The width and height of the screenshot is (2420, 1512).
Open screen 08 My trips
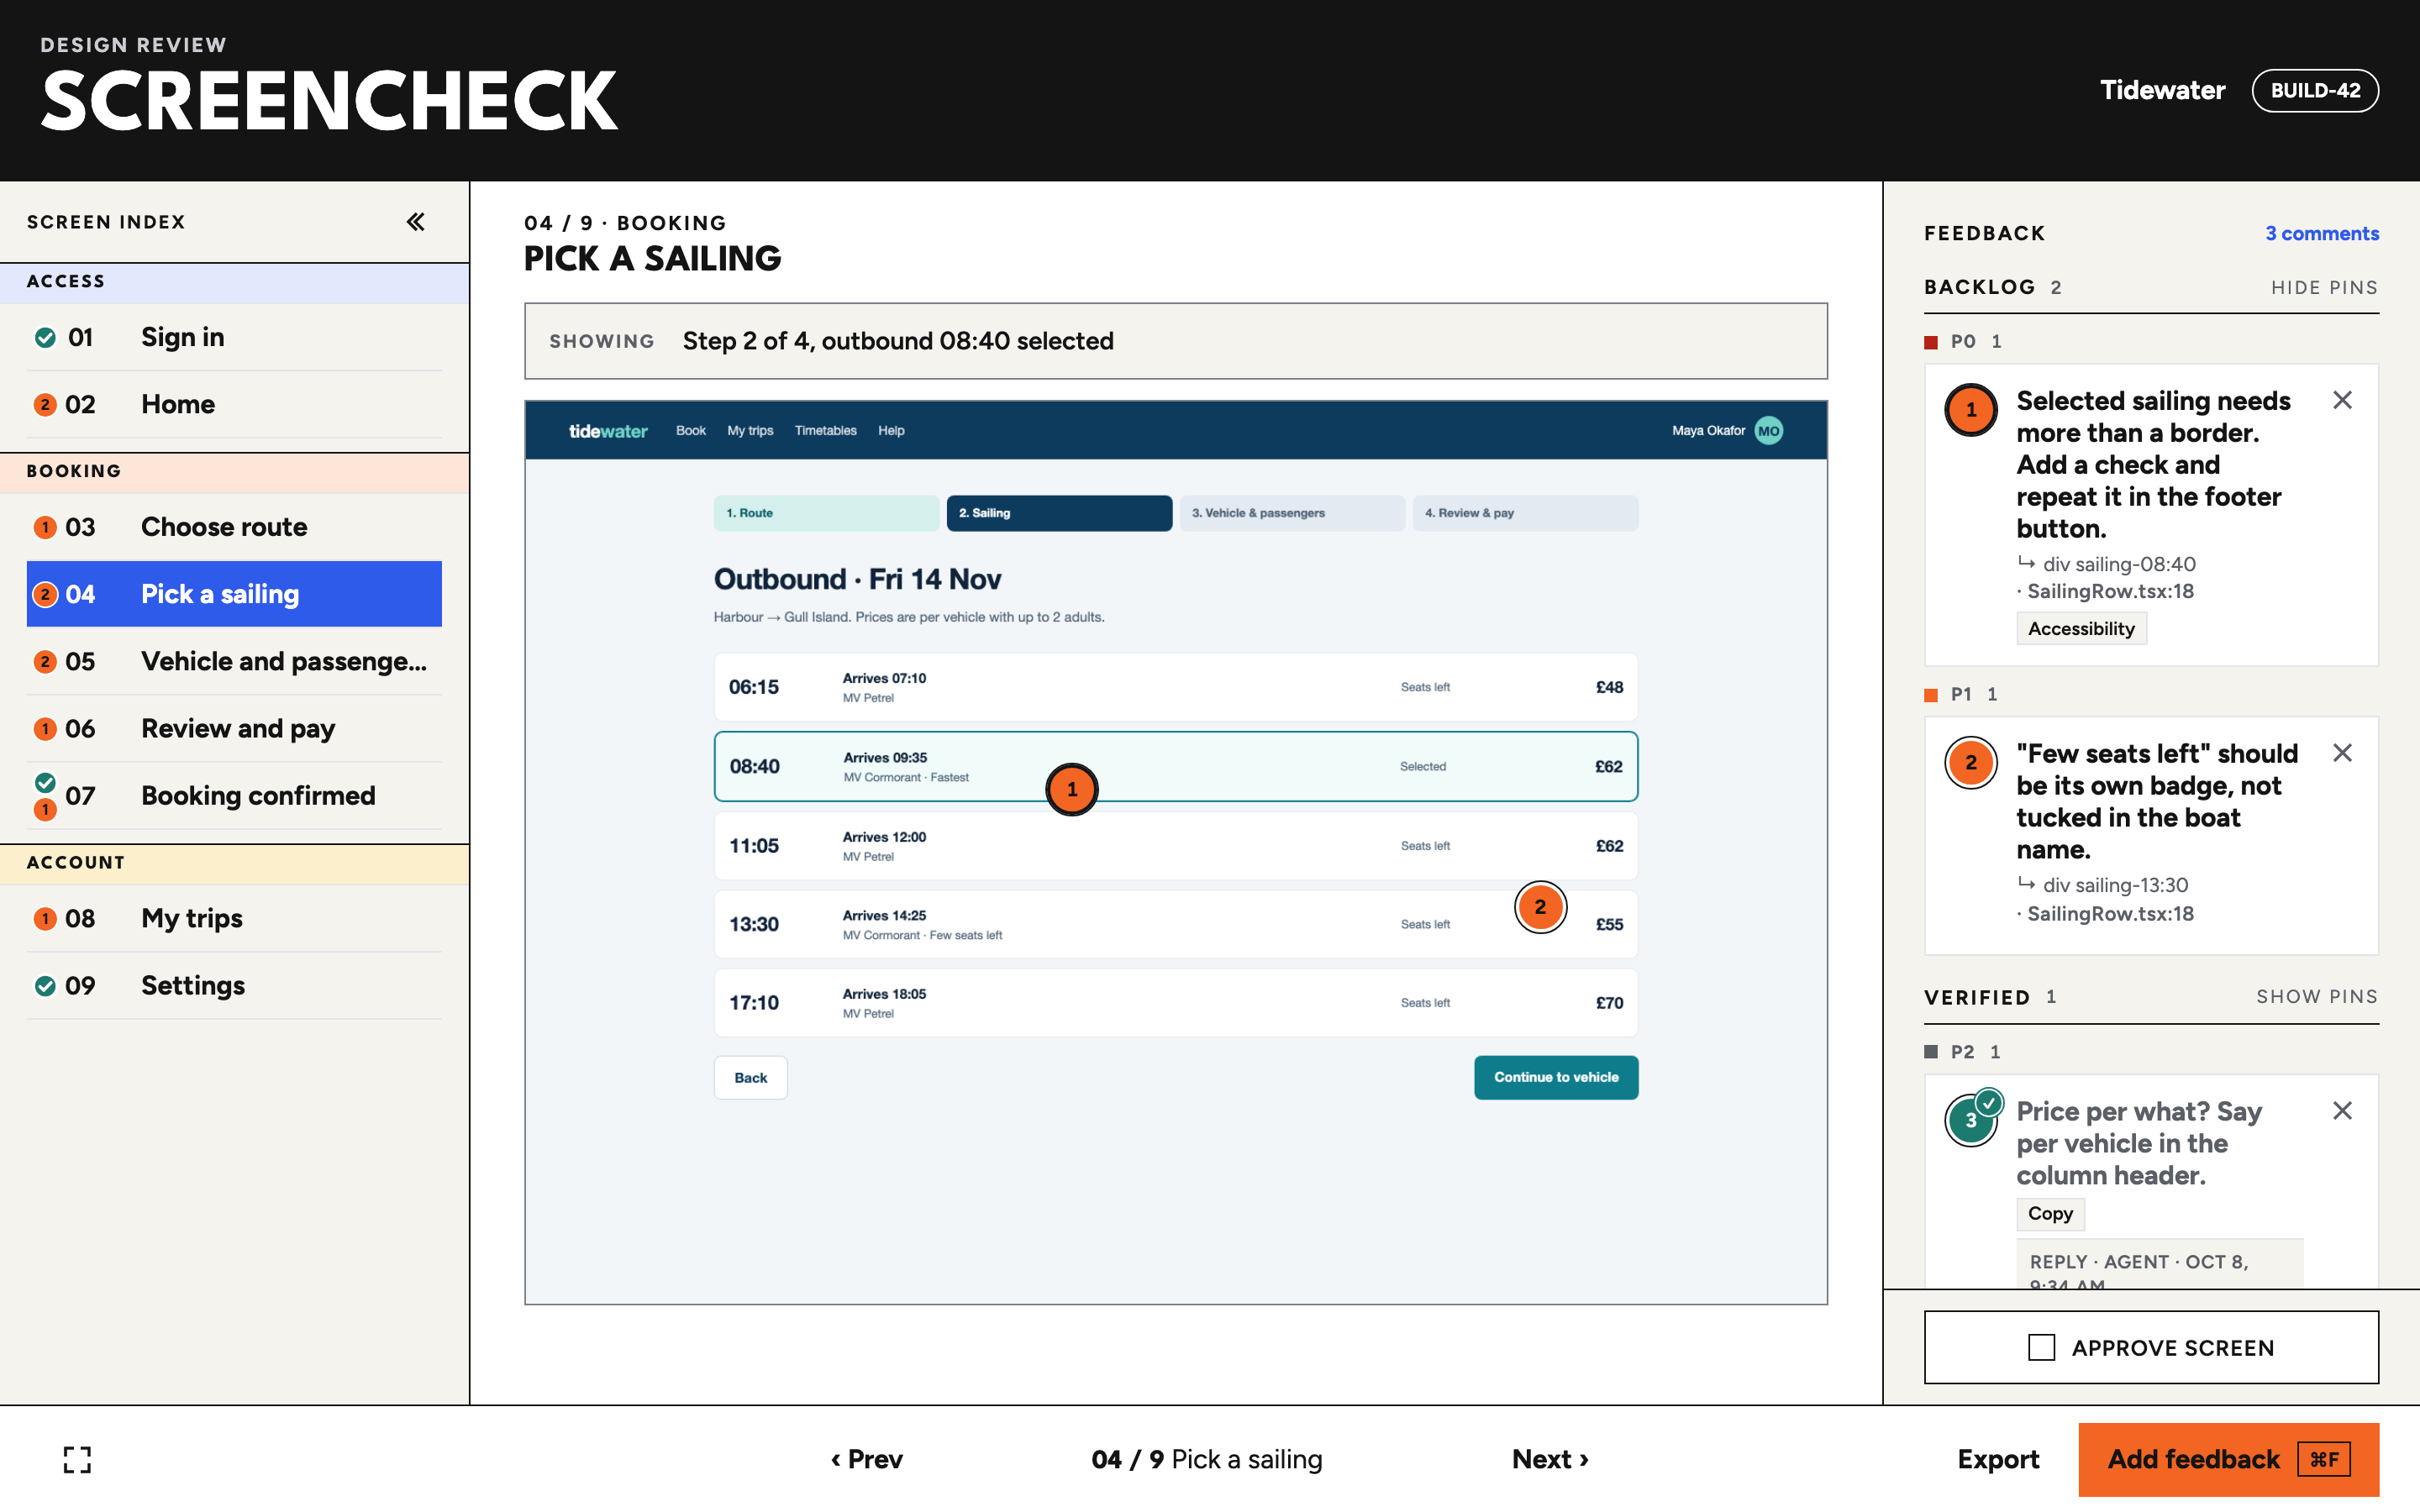pyautogui.click(x=234, y=918)
